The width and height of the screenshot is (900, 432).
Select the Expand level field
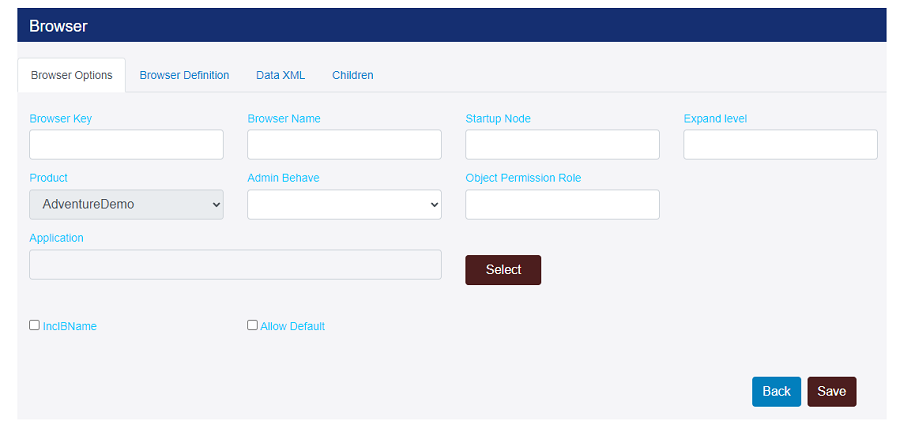point(780,145)
